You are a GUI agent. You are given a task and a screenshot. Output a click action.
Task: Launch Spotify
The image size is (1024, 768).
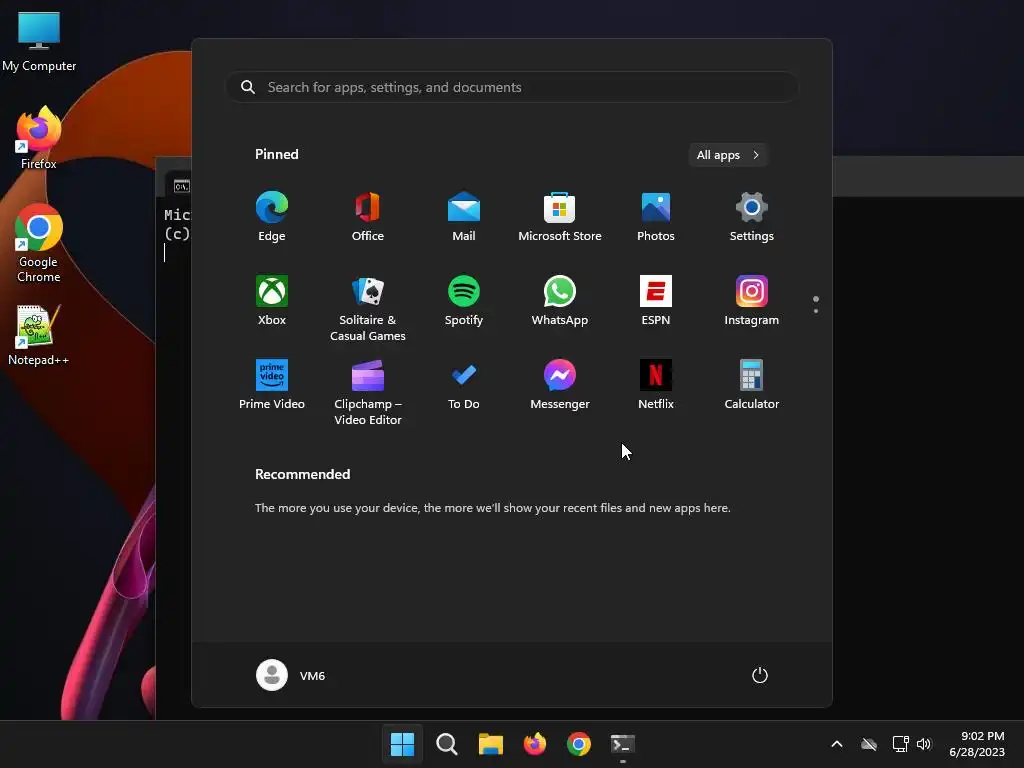pyautogui.click(x=464, y=300)
